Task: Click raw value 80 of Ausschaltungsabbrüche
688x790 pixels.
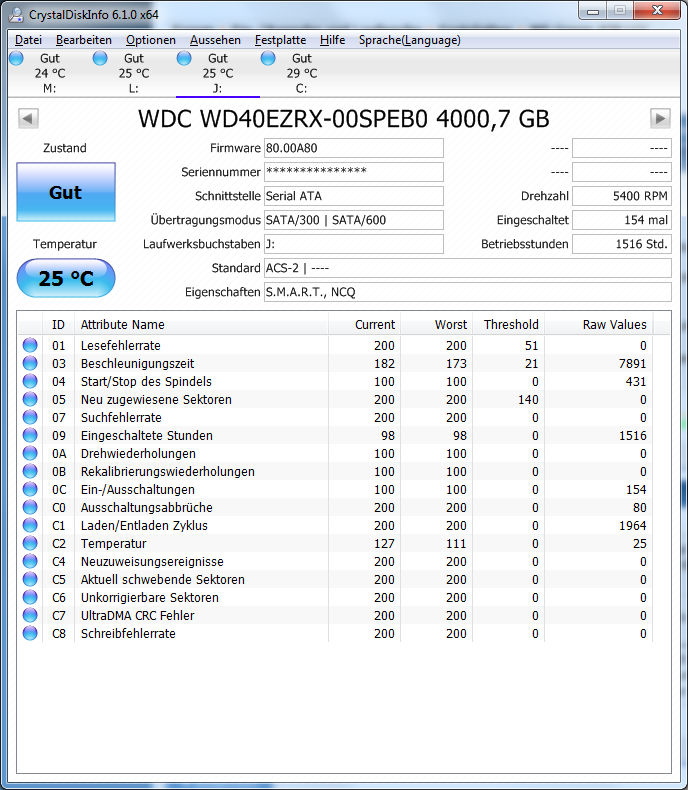Action: coord(640,507)
